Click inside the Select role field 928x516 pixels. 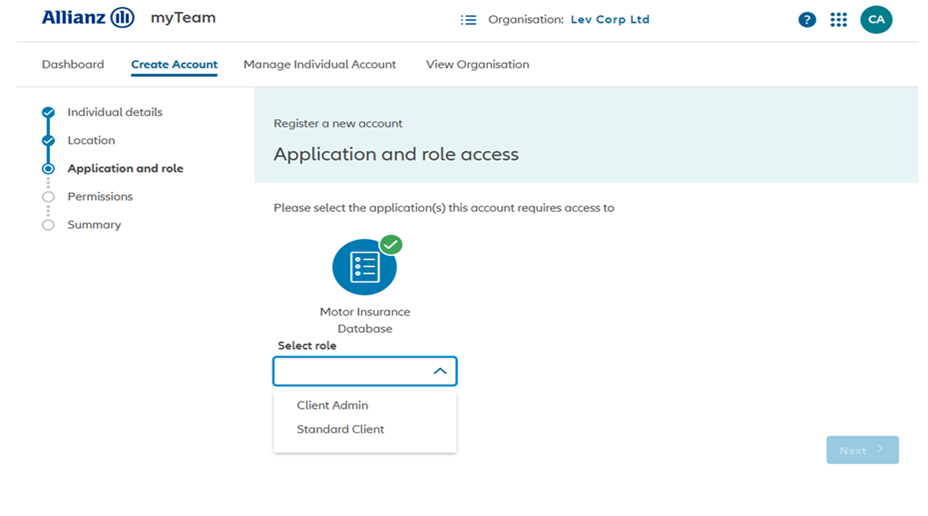pyautogui.click(x=365, y=371)
